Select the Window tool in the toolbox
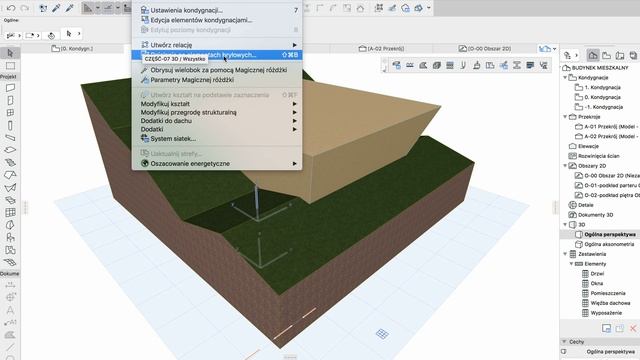This screenshot has height=360, width=640. coord(10,113)
